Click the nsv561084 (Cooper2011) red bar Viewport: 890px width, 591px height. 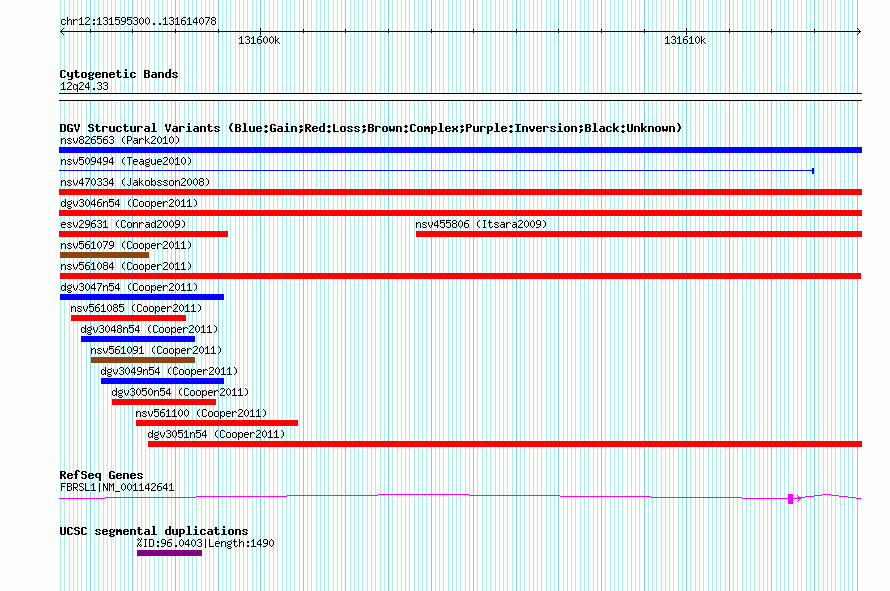(460, 276)
